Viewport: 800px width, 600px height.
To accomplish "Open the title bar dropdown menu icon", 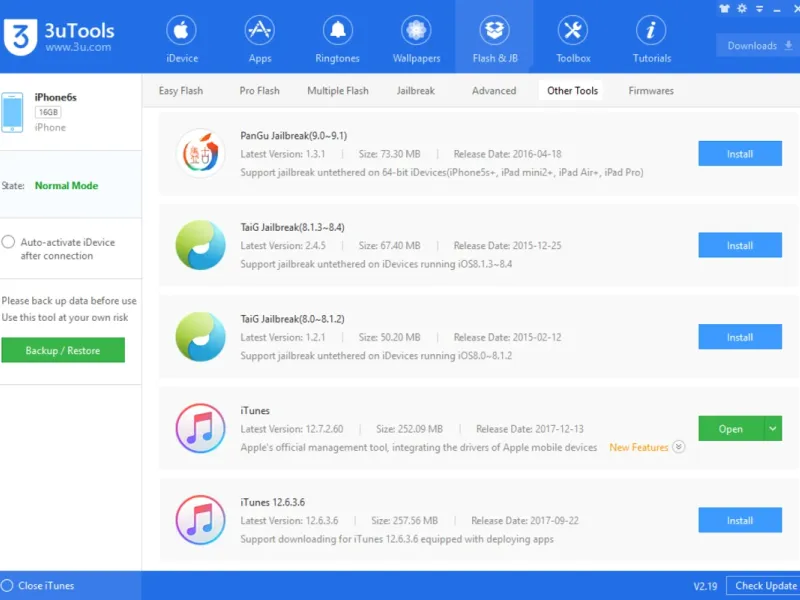I will coord(759,9).
